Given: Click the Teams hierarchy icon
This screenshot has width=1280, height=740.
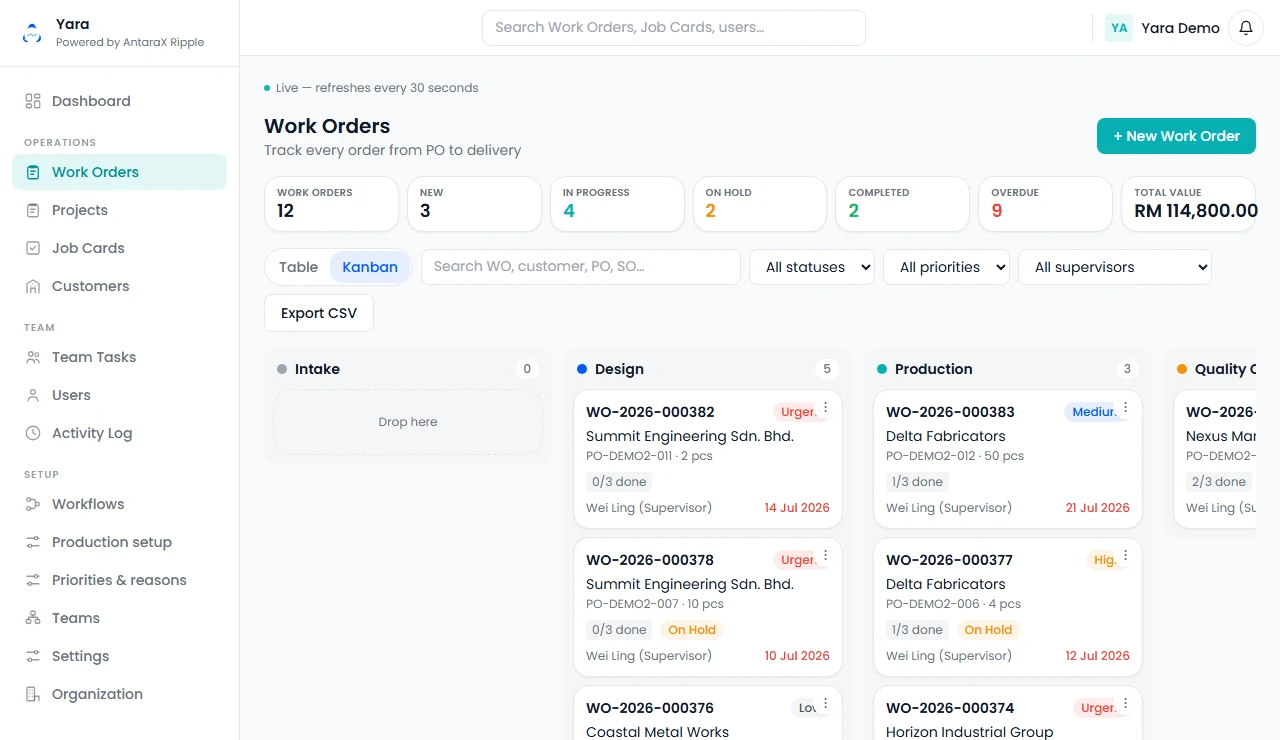Looking at the screenshot, I should click(33, 618).
